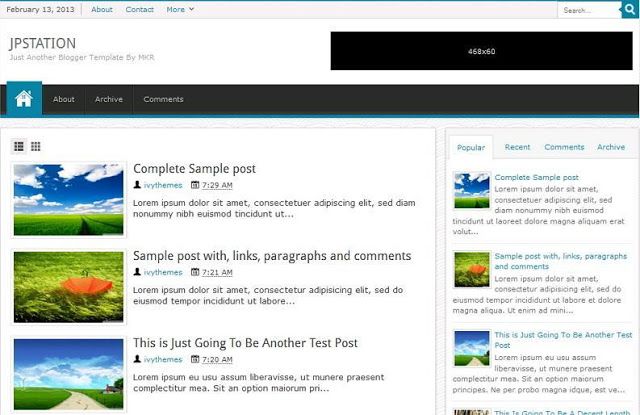Screen dimensions: 640x415
Task: Click the 7:20 AM timestamp
Action: [217, 360]
